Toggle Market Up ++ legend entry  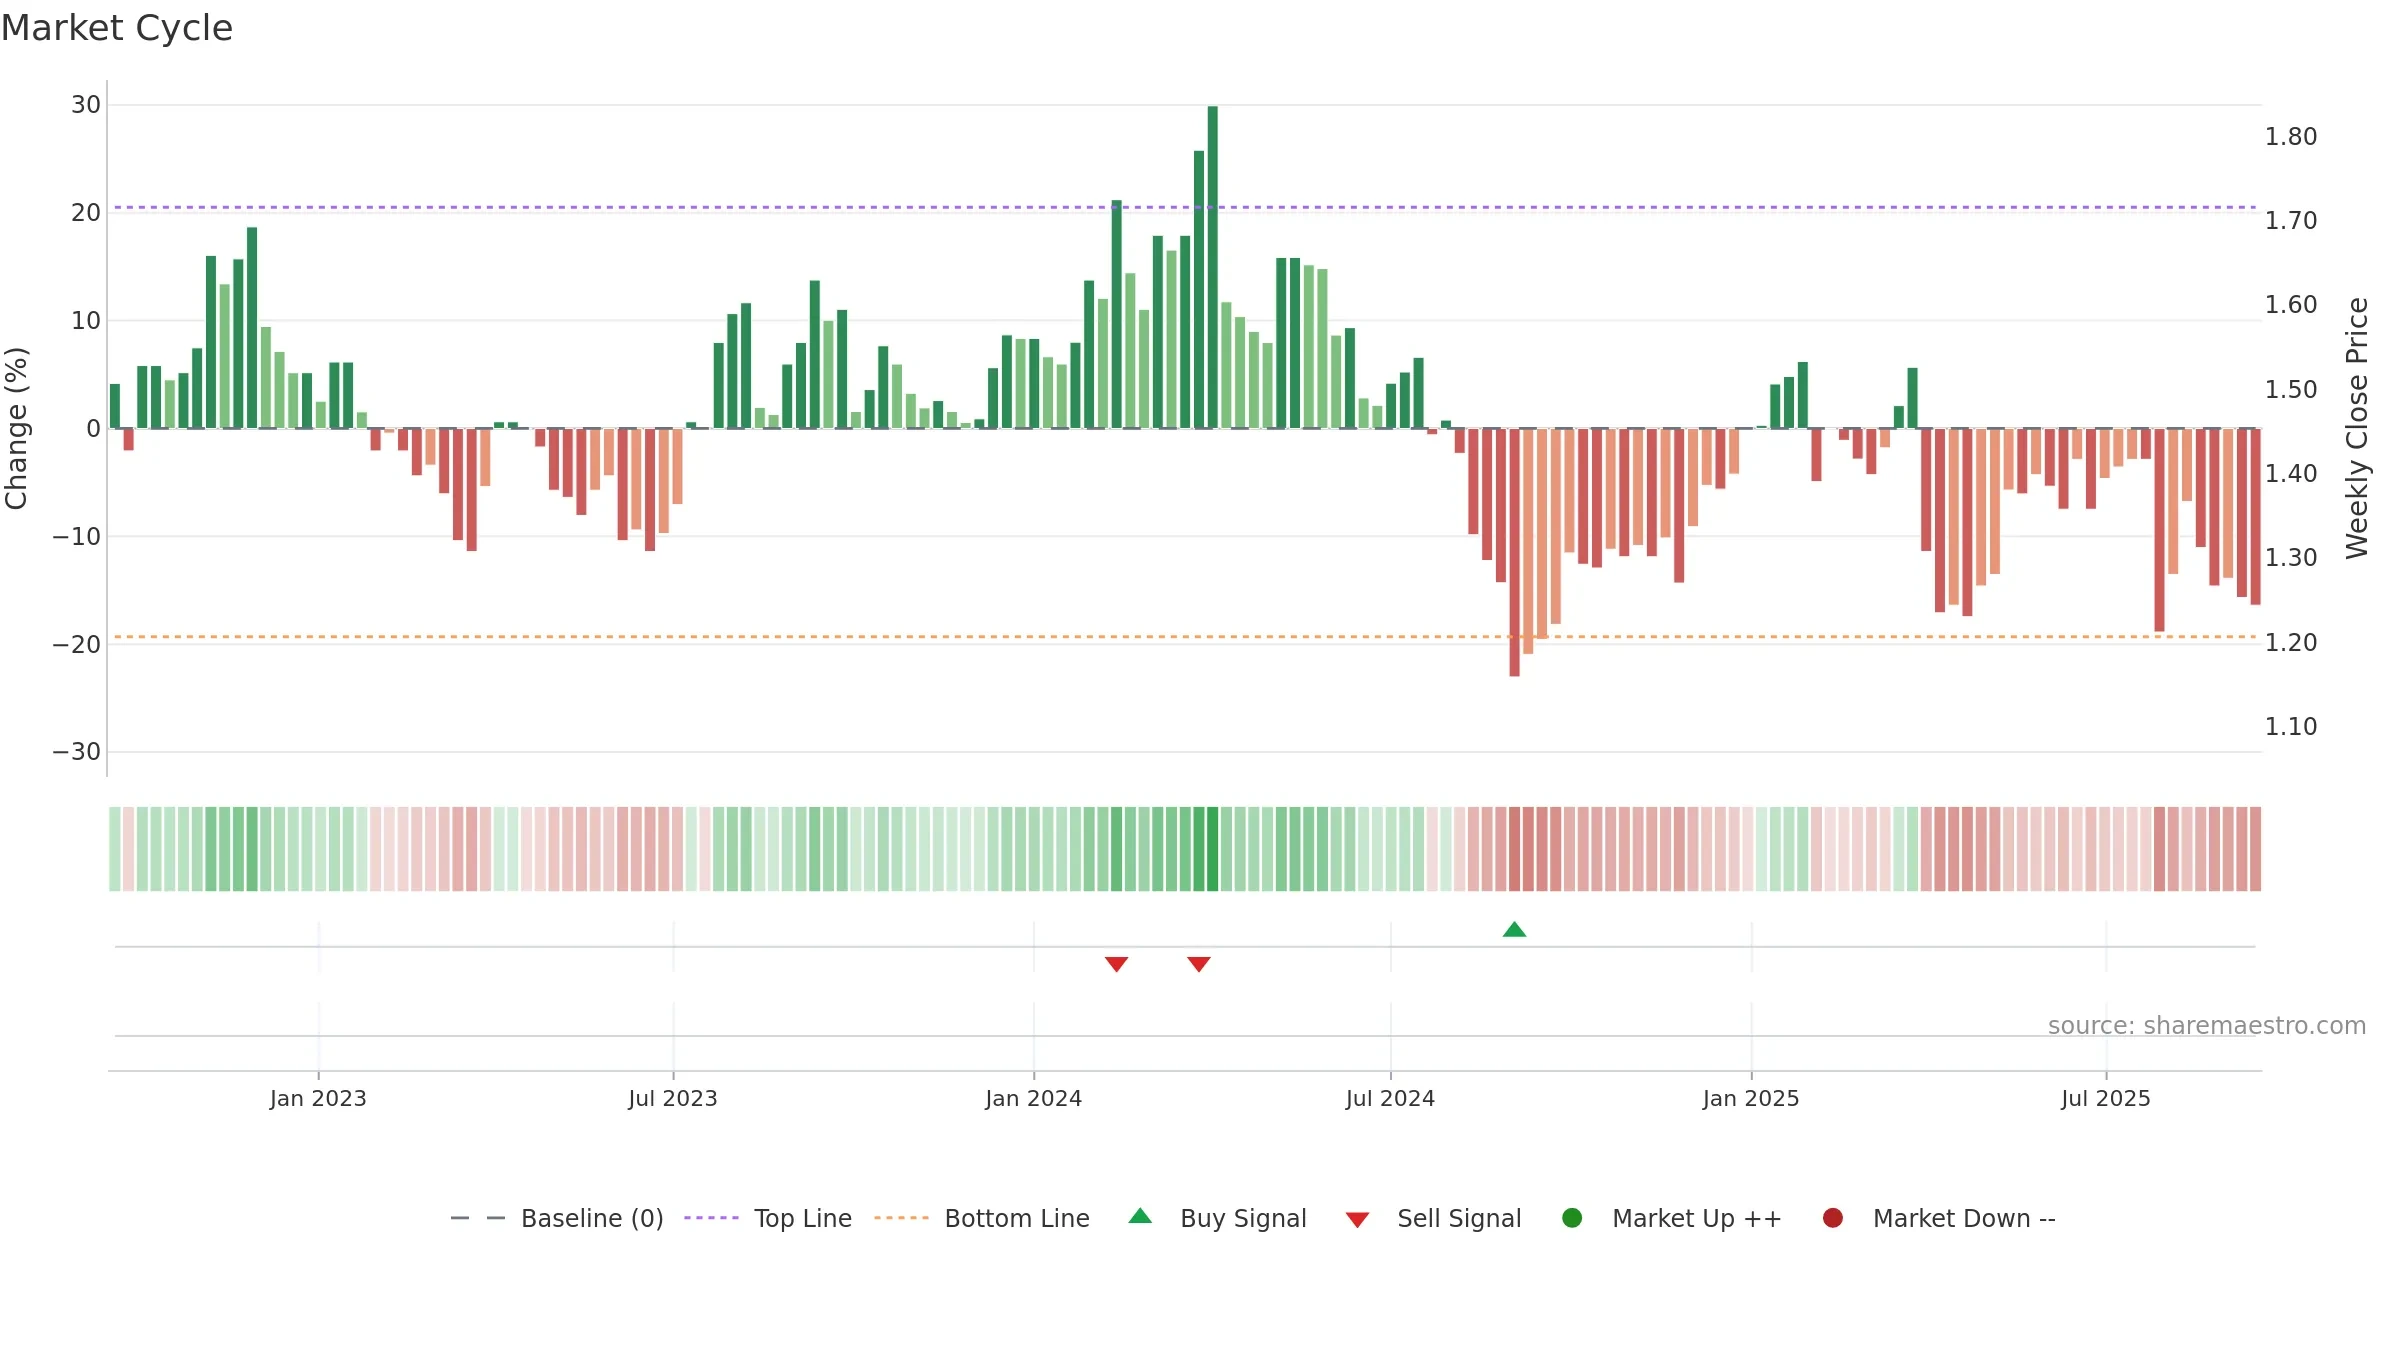click(1671, 1218)
